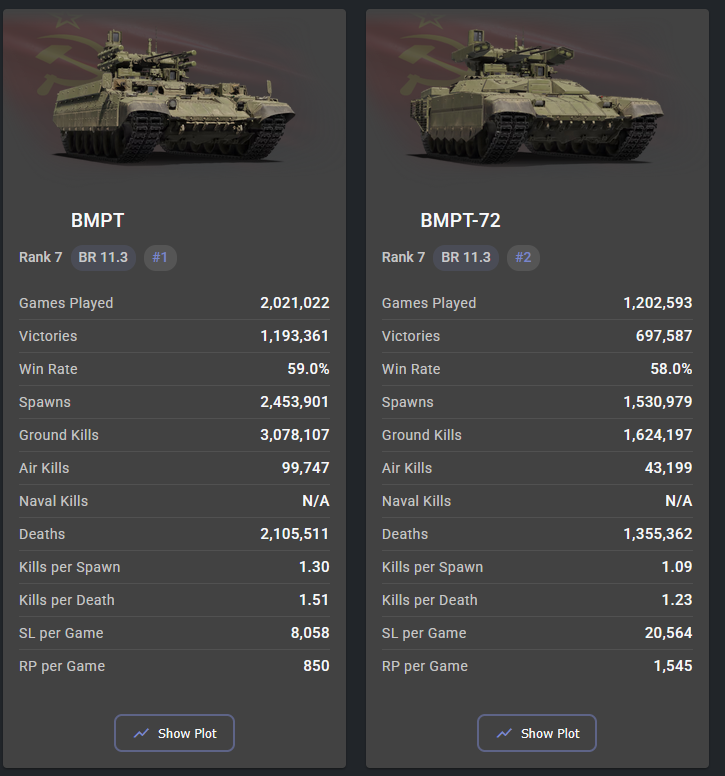The image size is (725, 776).
Task: Click BMPT's Games Played value 2,021,022
Action: point(294,303)
